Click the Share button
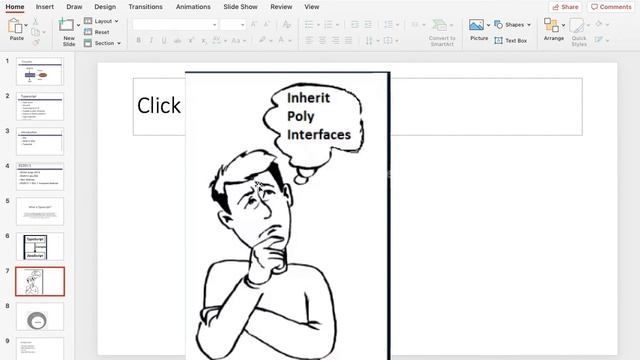The width and height of the screenshot is (640, 360). [565, 7]
